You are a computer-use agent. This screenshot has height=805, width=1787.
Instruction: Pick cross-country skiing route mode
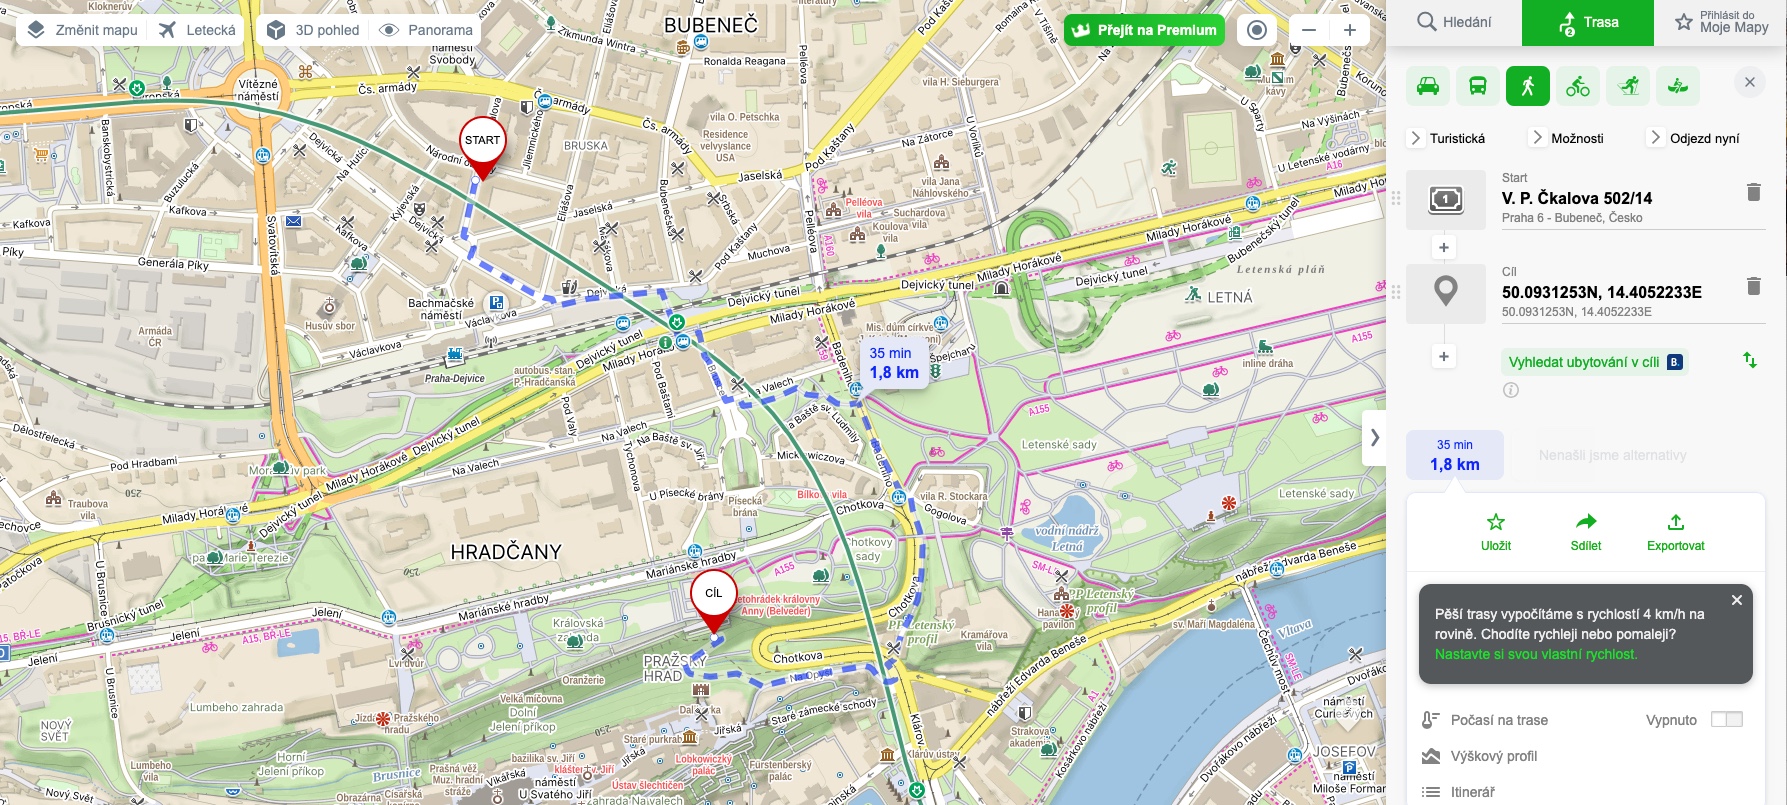pos(1678,86)
